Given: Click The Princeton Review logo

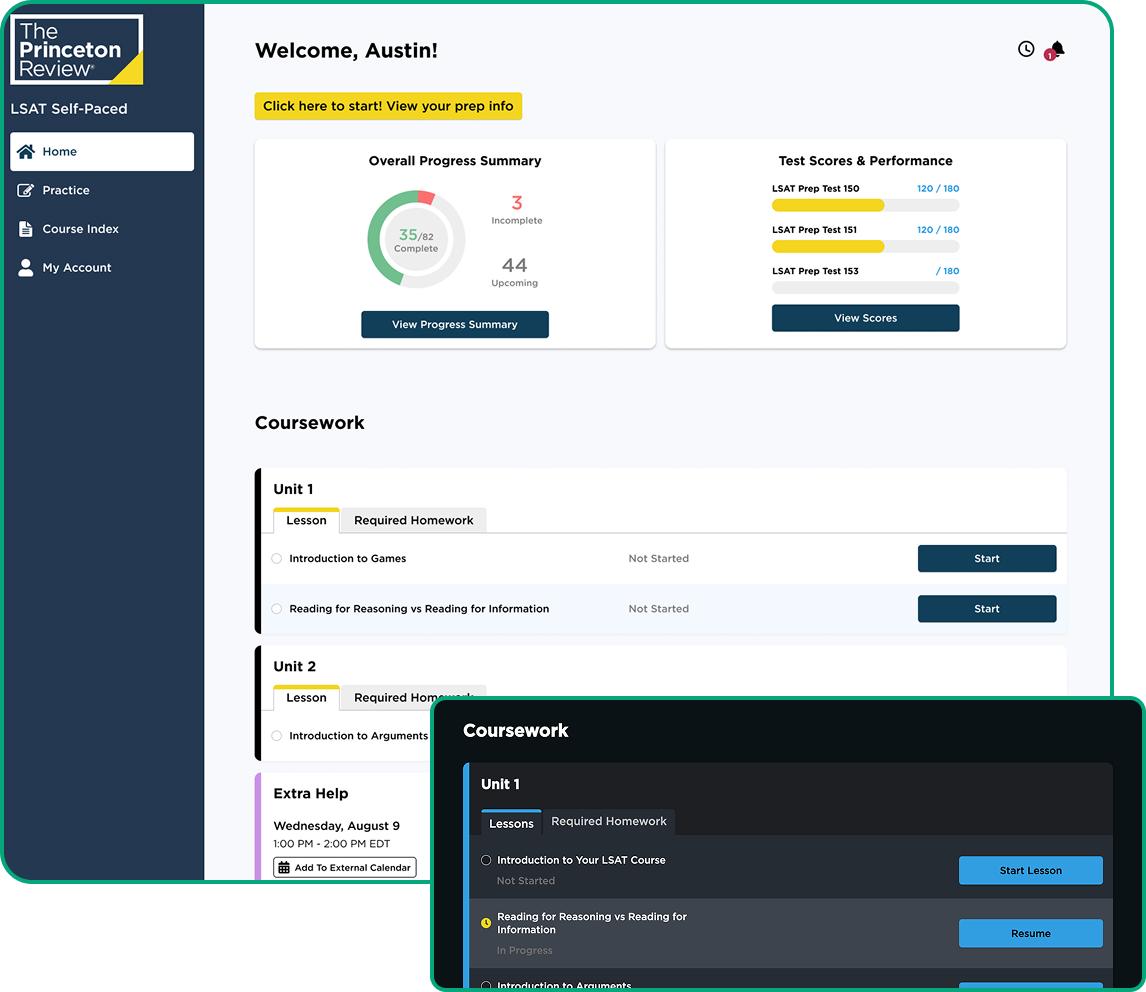Looking at the screenshot, I should click(x=76, y=50).
